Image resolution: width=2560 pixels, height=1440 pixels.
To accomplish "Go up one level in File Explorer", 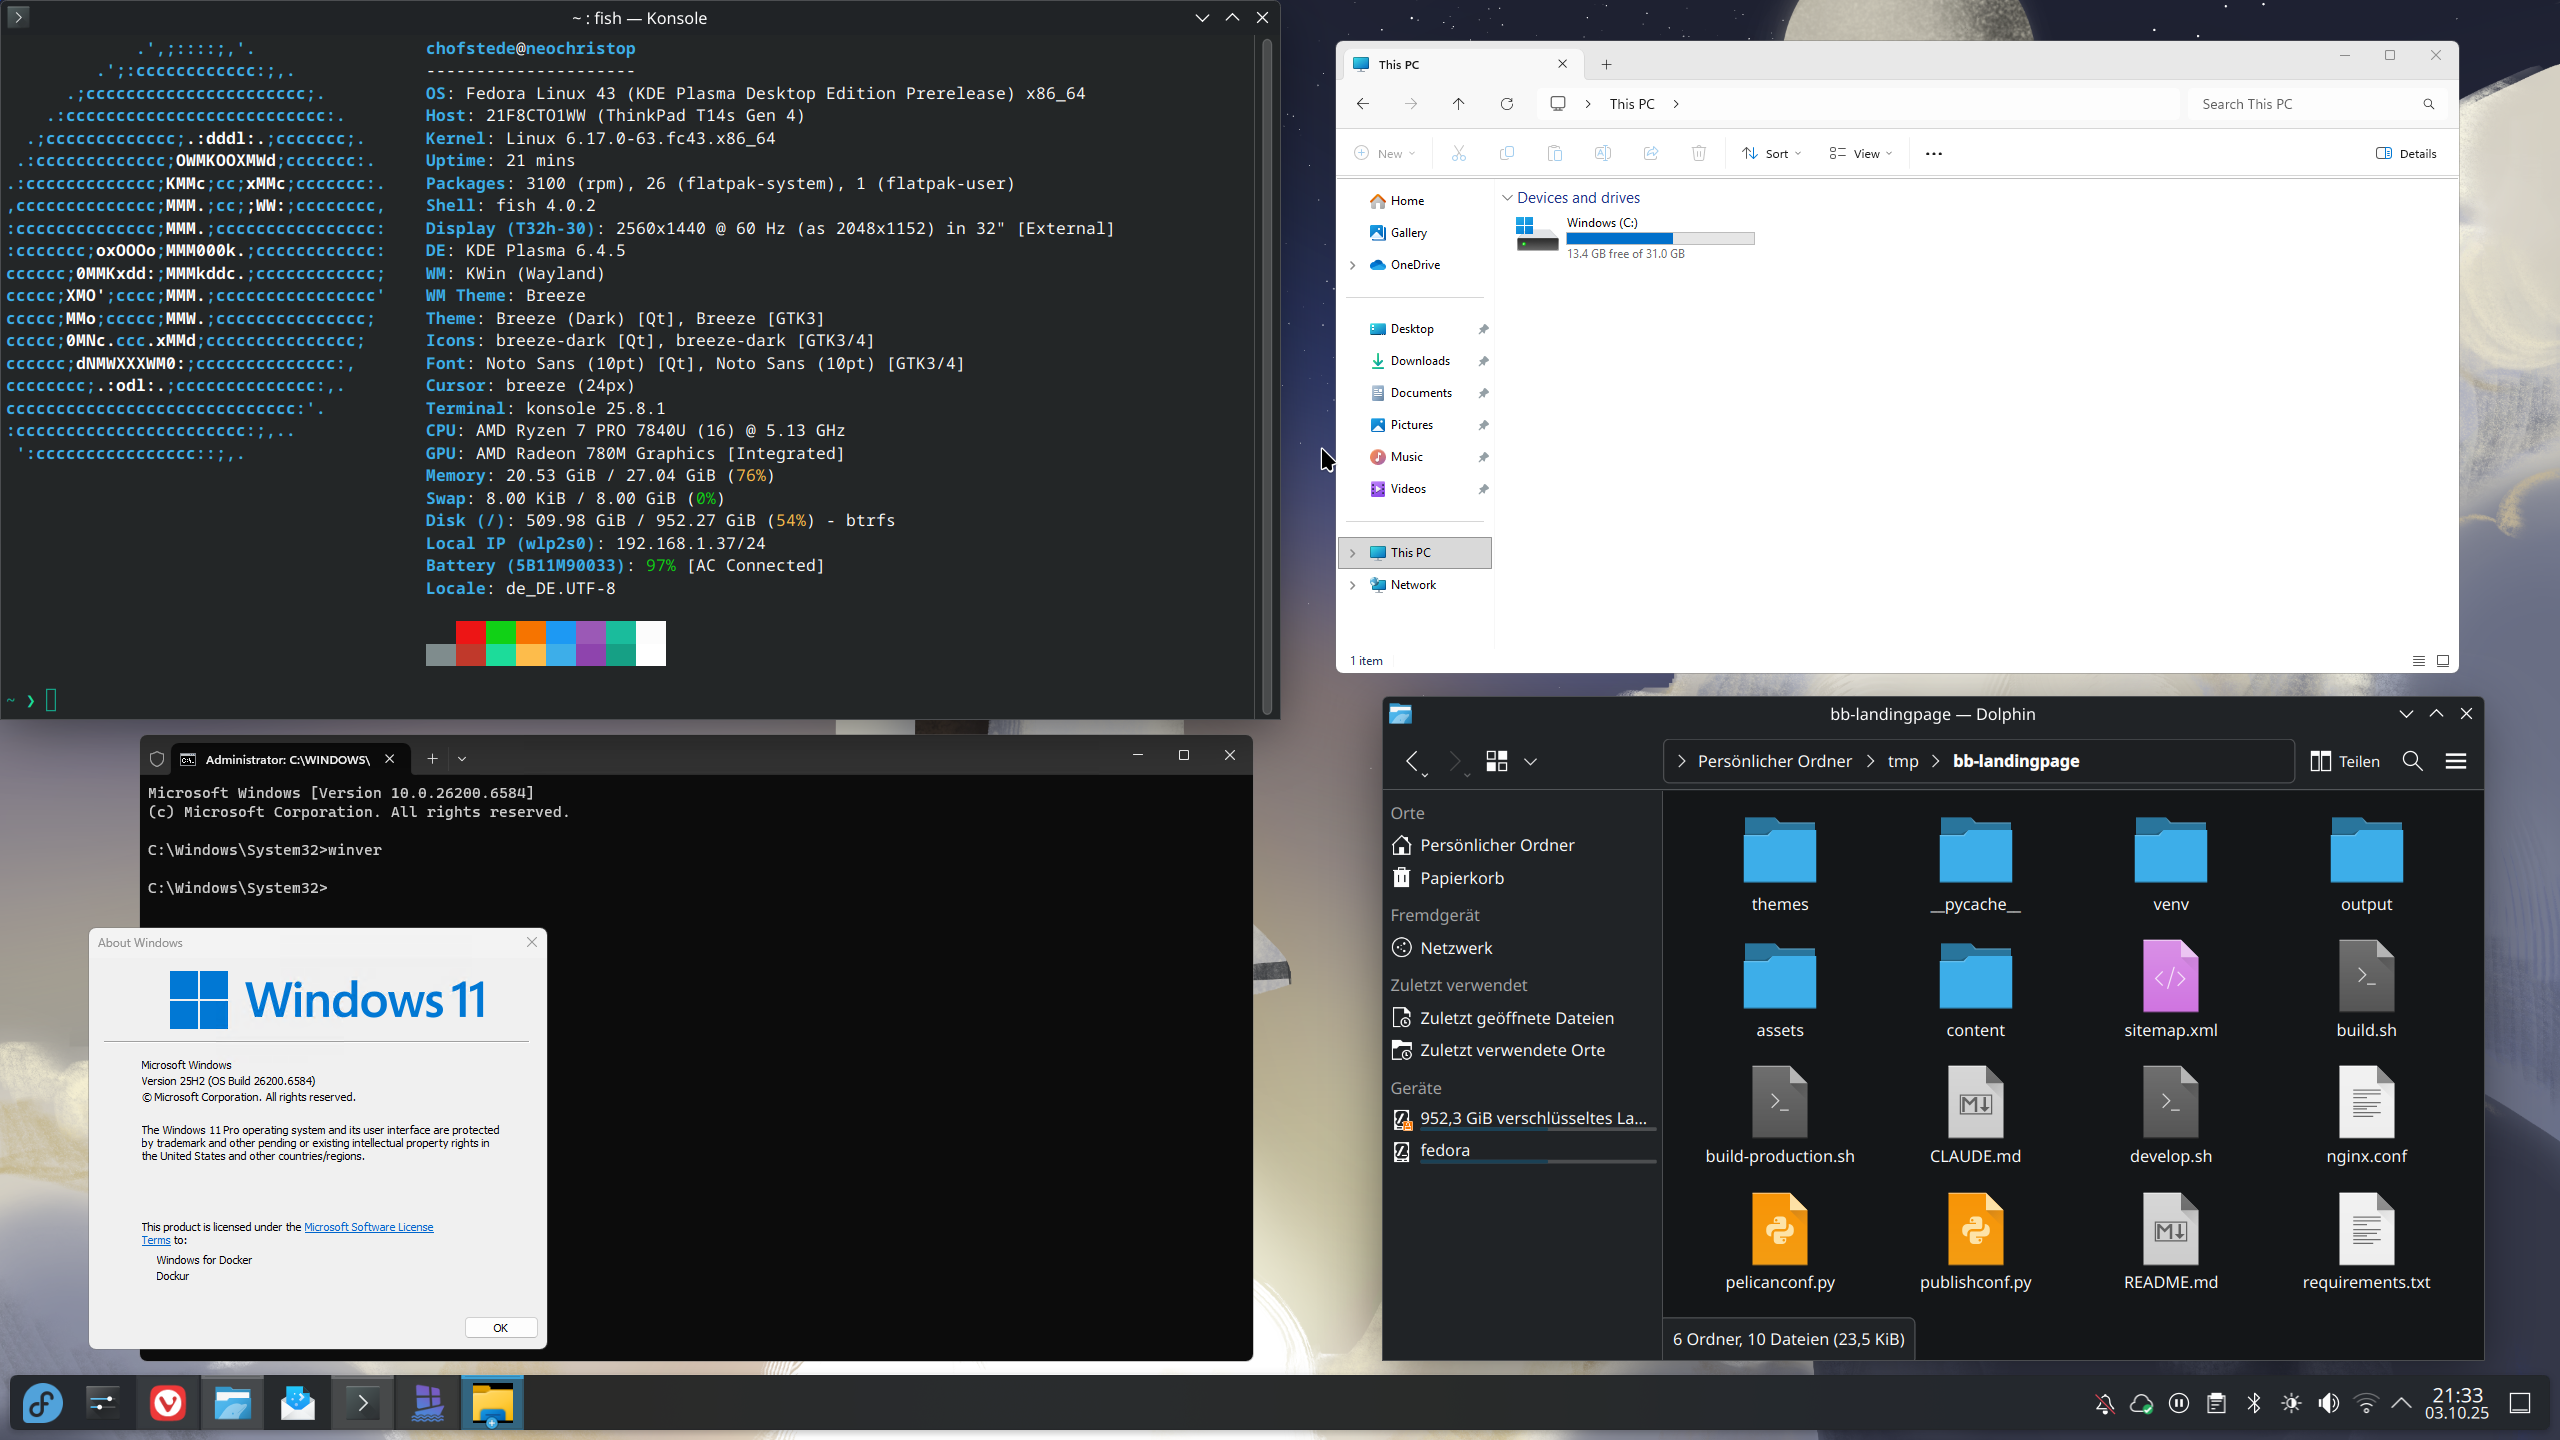I will click(x=1459, y=104).
